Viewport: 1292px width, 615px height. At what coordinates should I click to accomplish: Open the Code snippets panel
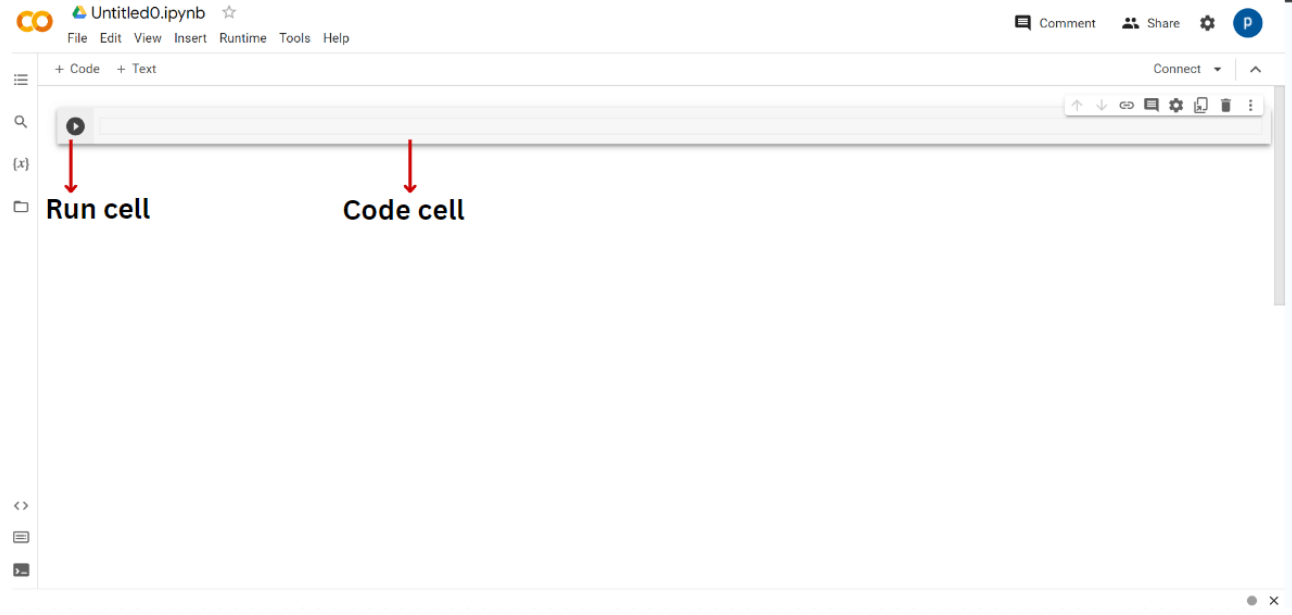tap(21, 505)
